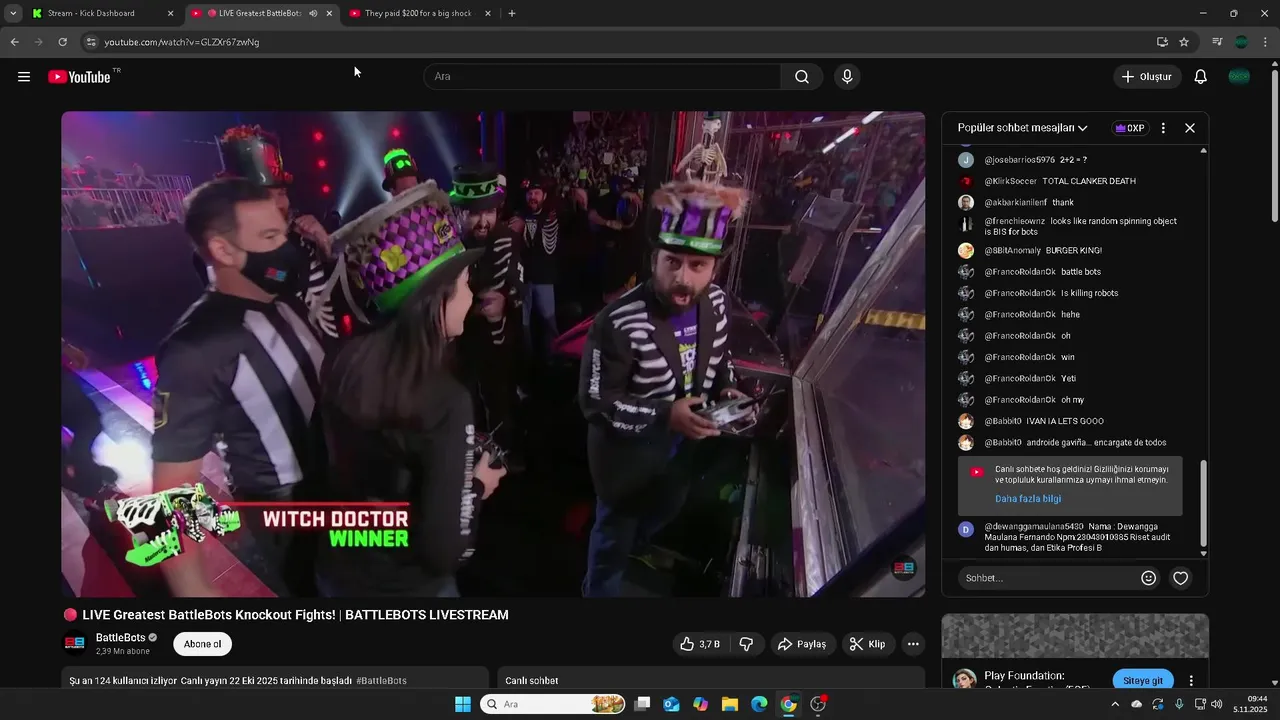The height and width of the screenshot is (720, 1280).
Task: Open the clock and date panel
Action: pos(1252,704)
